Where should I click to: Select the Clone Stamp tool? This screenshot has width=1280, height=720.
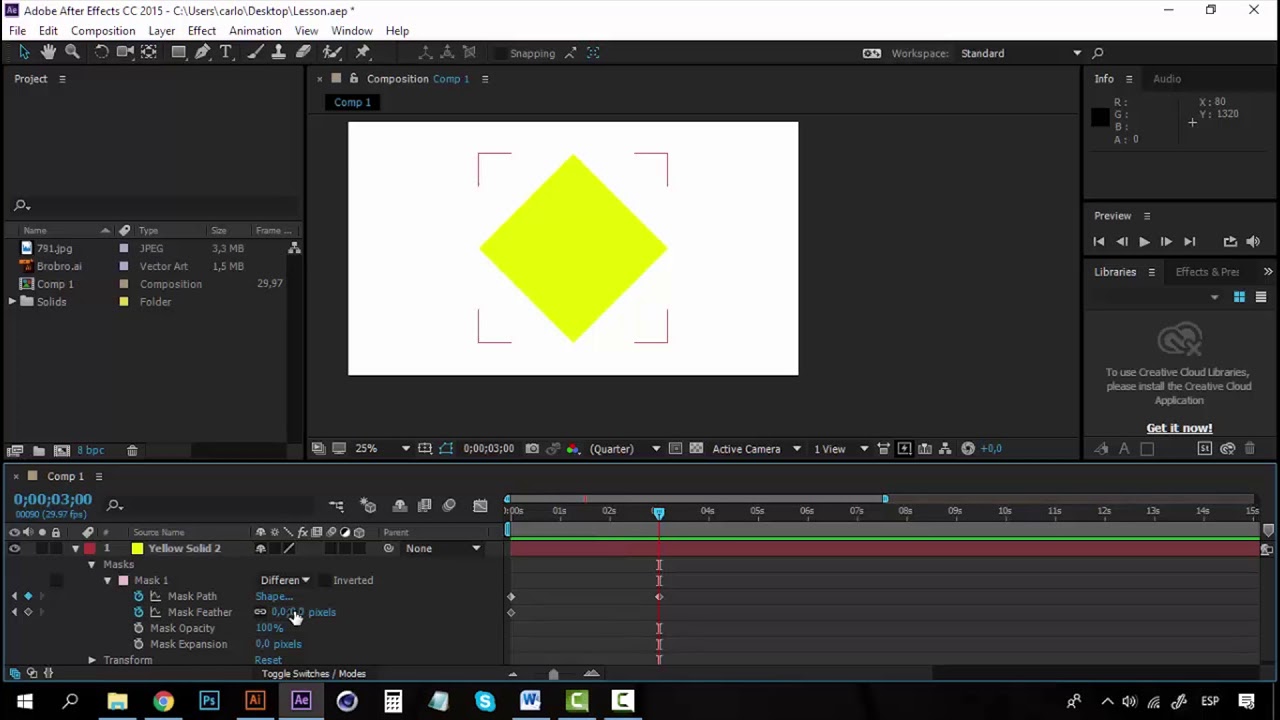pos(278,52)
